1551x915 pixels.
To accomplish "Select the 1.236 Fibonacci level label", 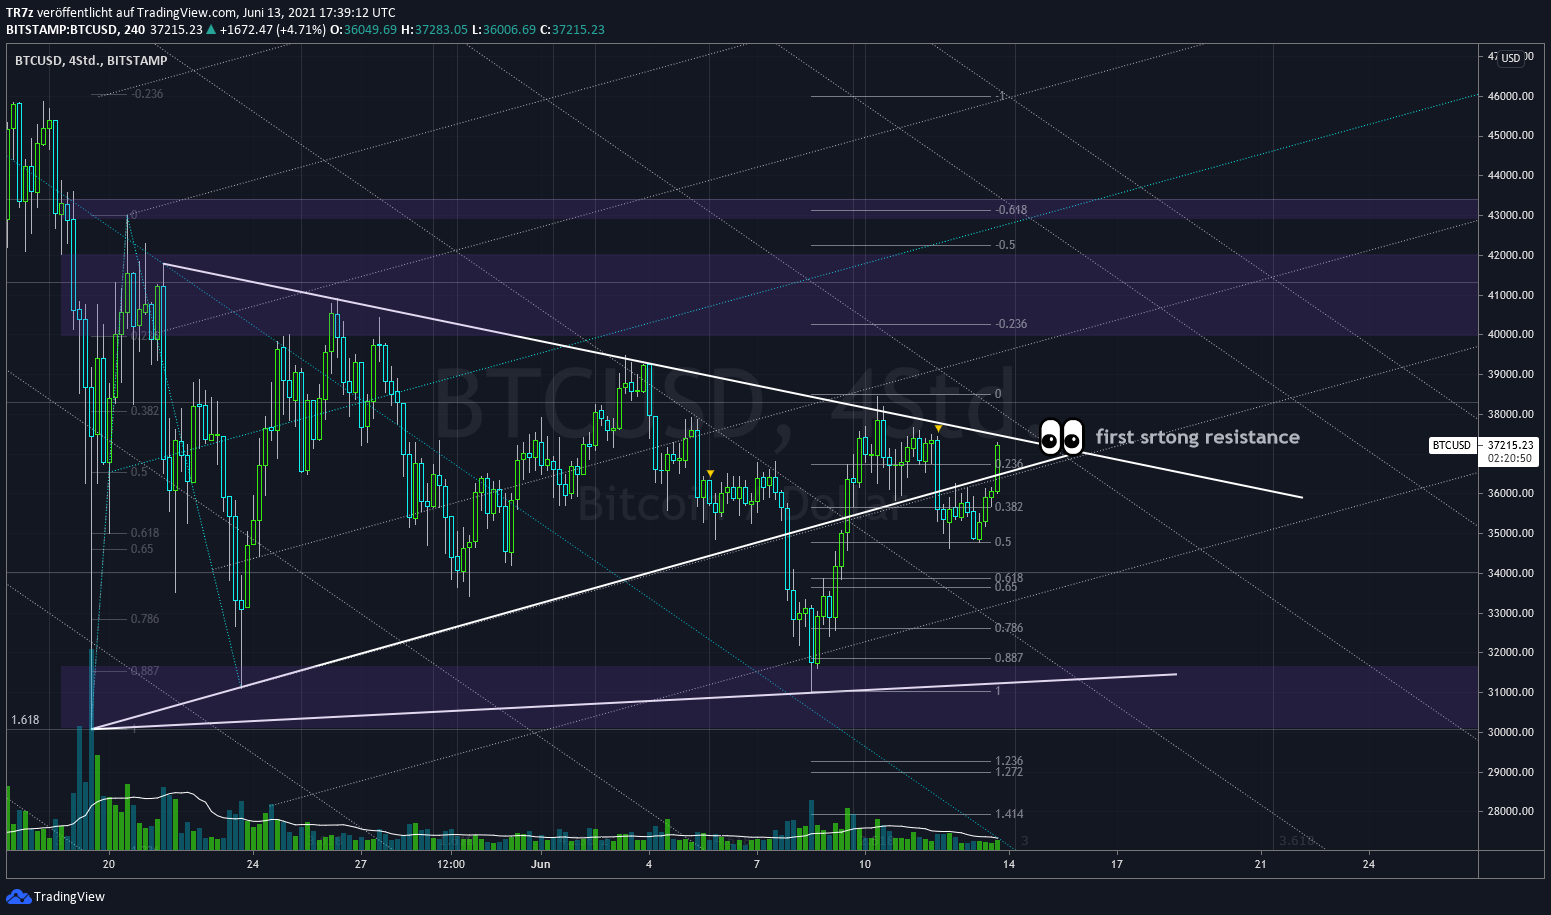I will point(1009,761).
